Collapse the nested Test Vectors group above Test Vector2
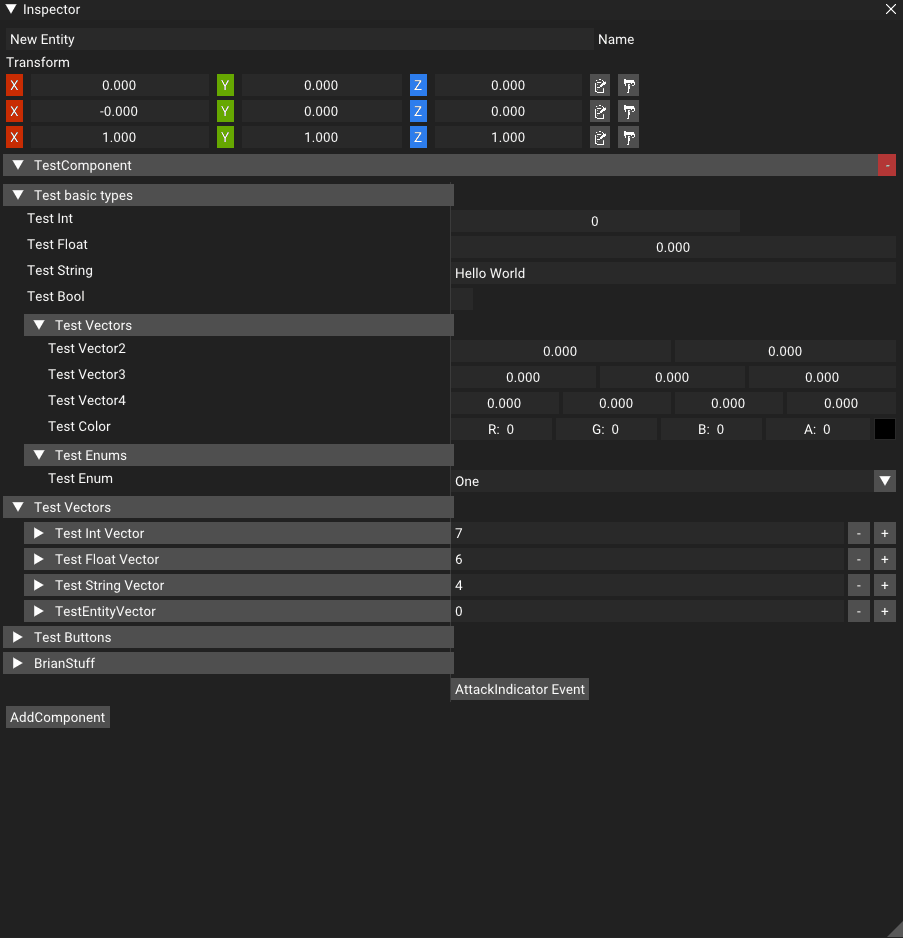This screenshot has height=938, width=903. pyautogui.click(x=239, y=325)
